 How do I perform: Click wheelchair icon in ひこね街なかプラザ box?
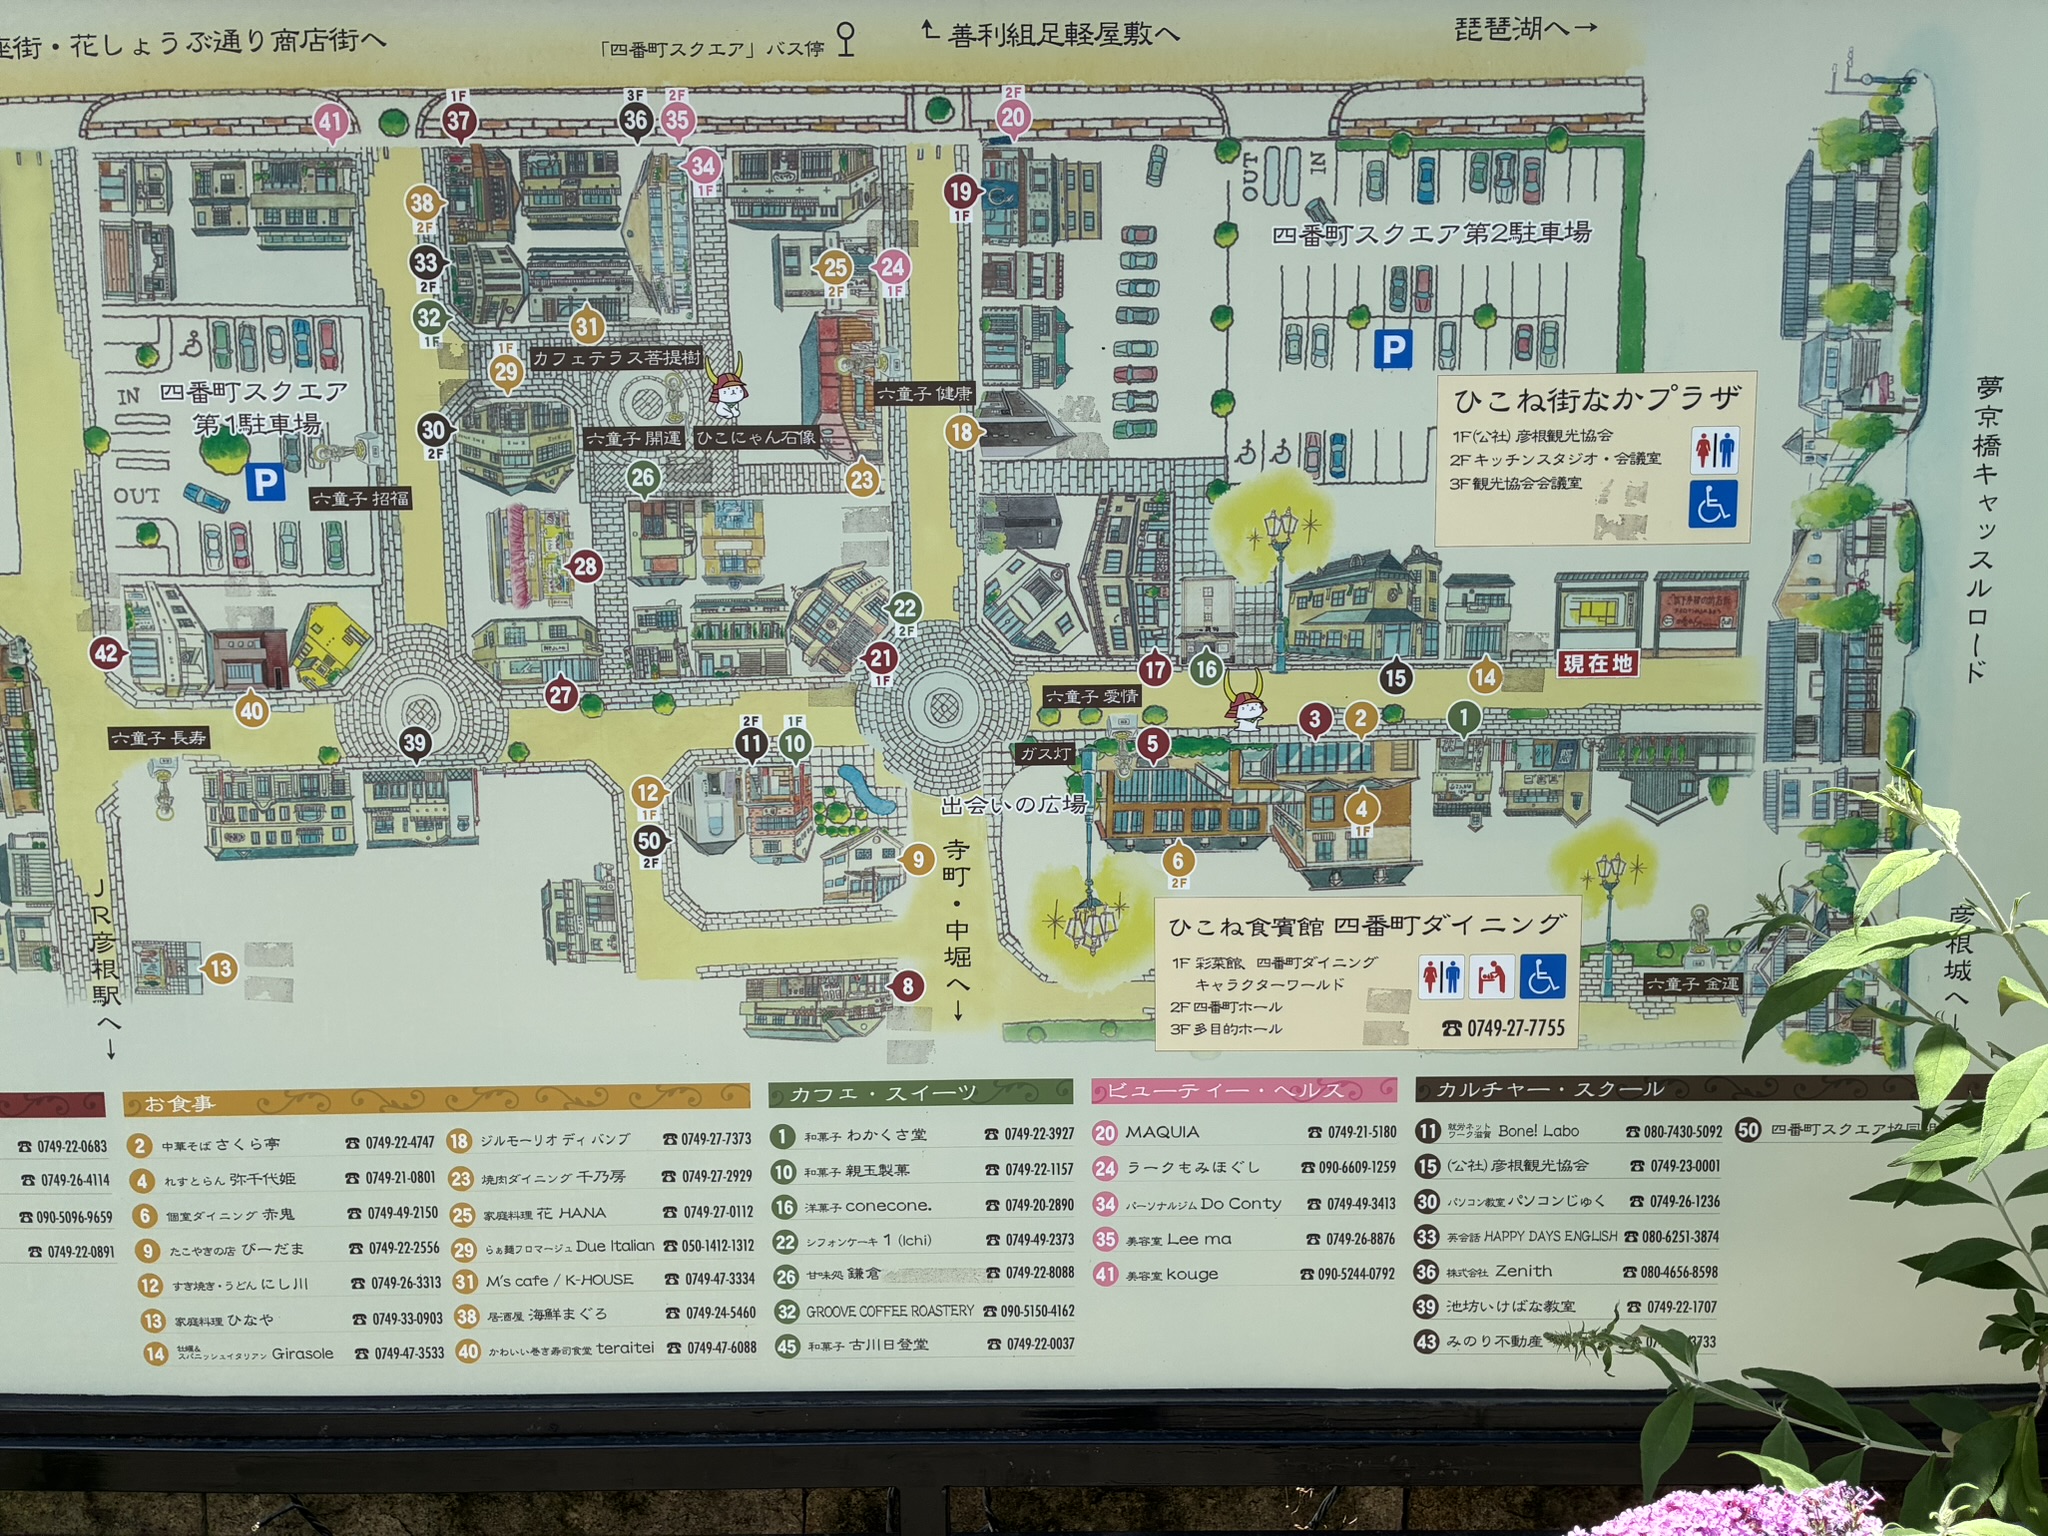click(x=1714, y=504)
